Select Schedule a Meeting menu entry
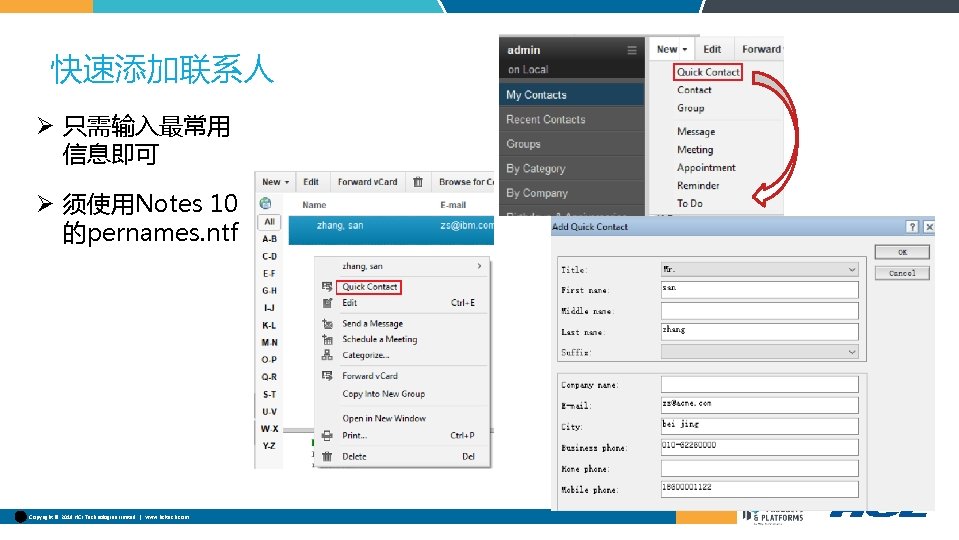 click(x=379, y=339)
